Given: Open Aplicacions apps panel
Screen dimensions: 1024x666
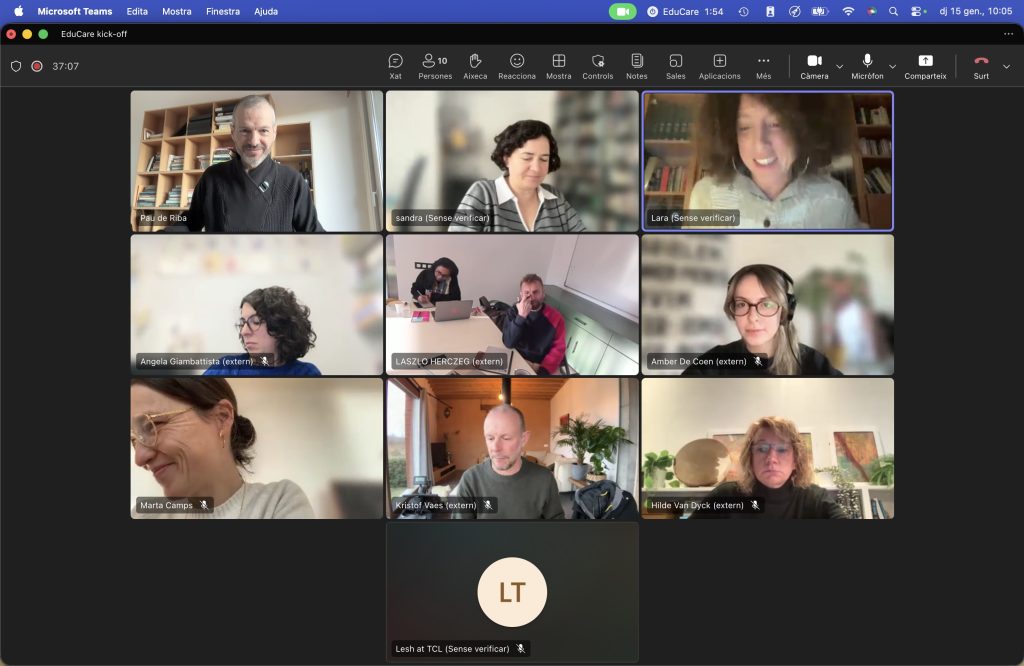Looking at the screenshot, I should 719,66.
